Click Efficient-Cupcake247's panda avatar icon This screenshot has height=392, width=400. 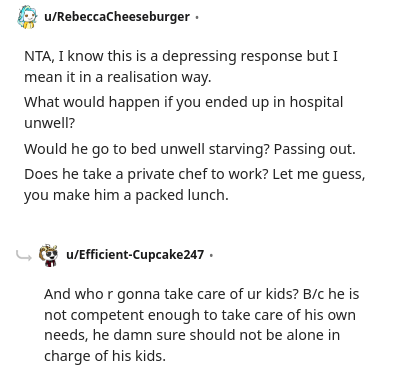(48, 255)
